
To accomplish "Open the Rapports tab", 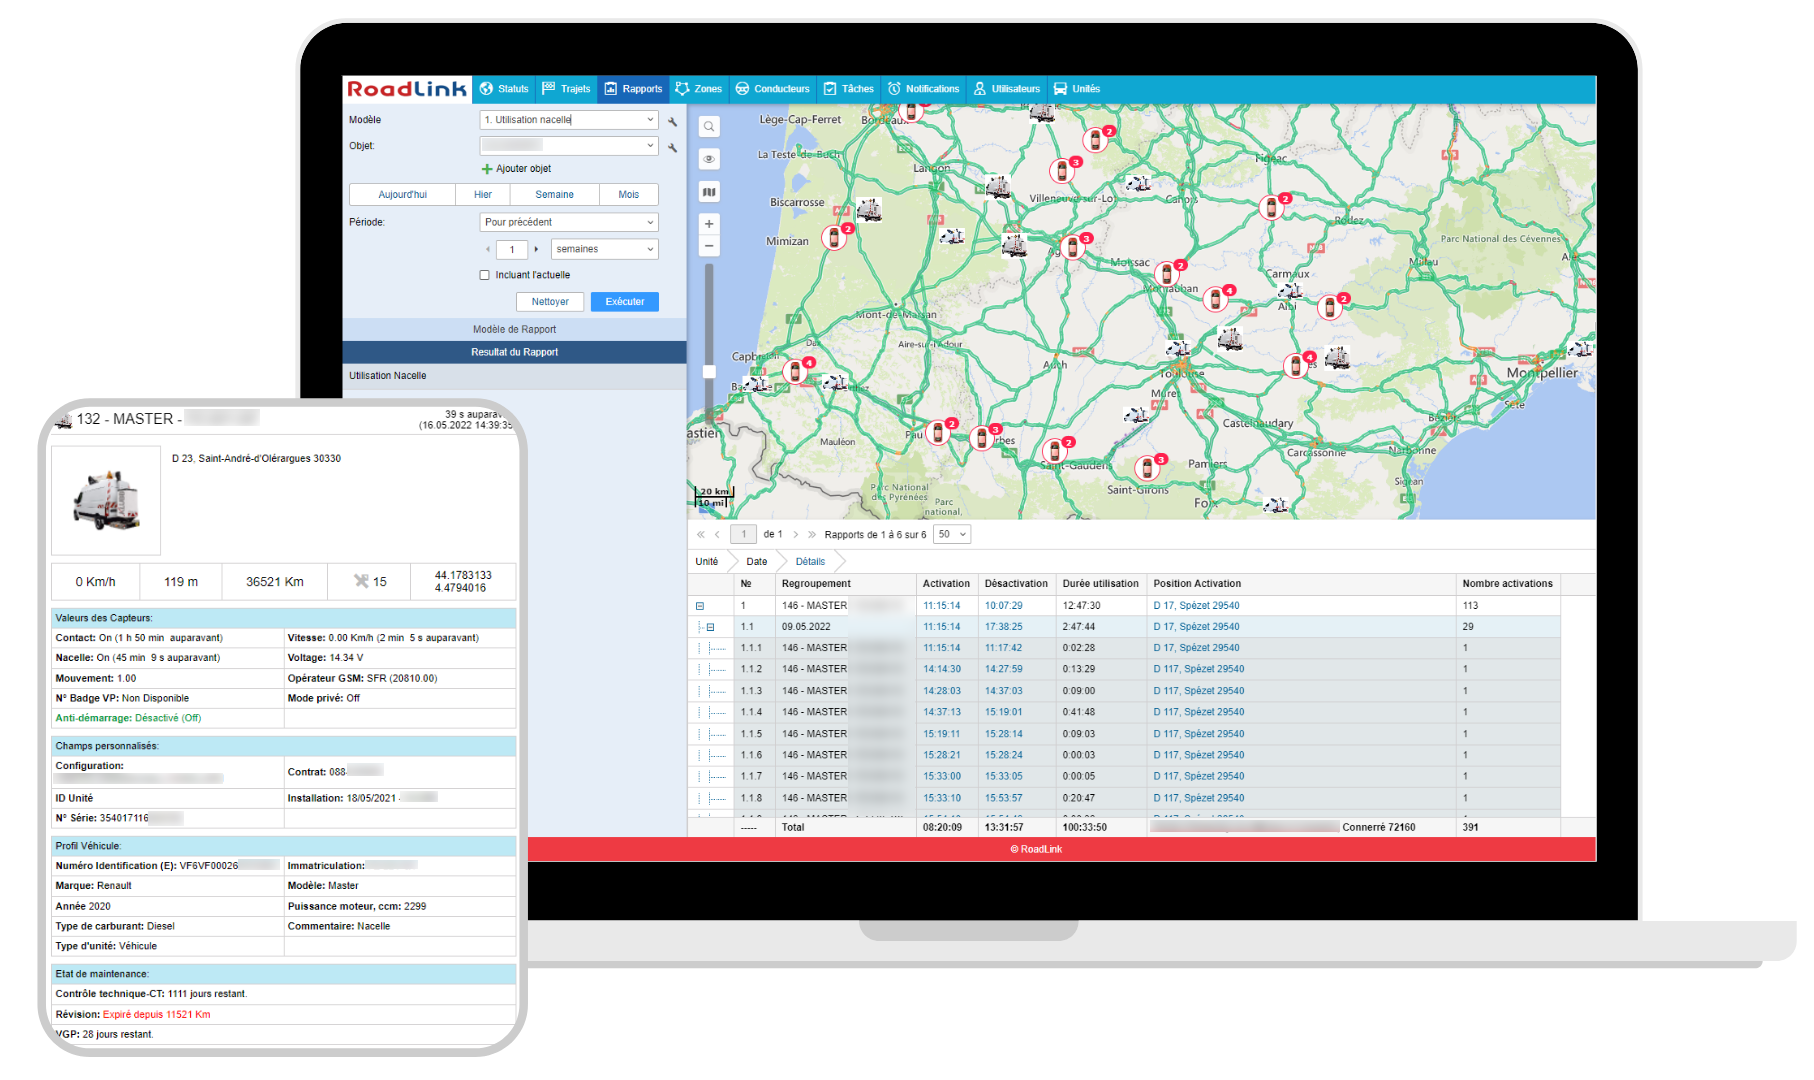I will click(x=633, y=89).
